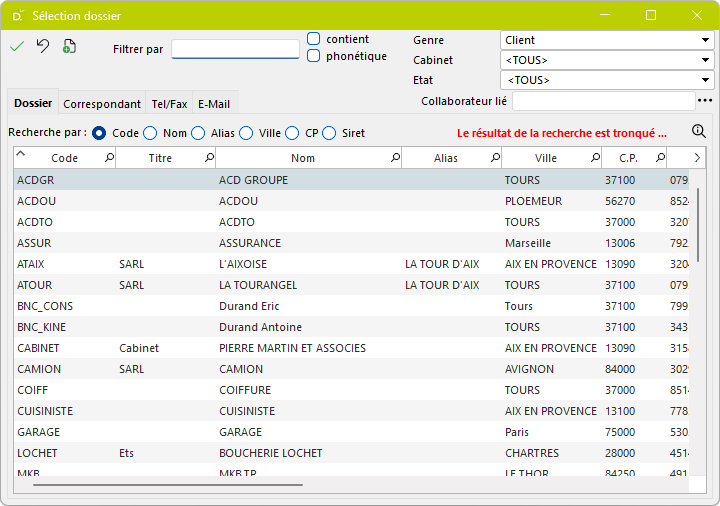Click the green checkmark validate icon
This screenshot has width=720, height=506.
tap(17, 46)
